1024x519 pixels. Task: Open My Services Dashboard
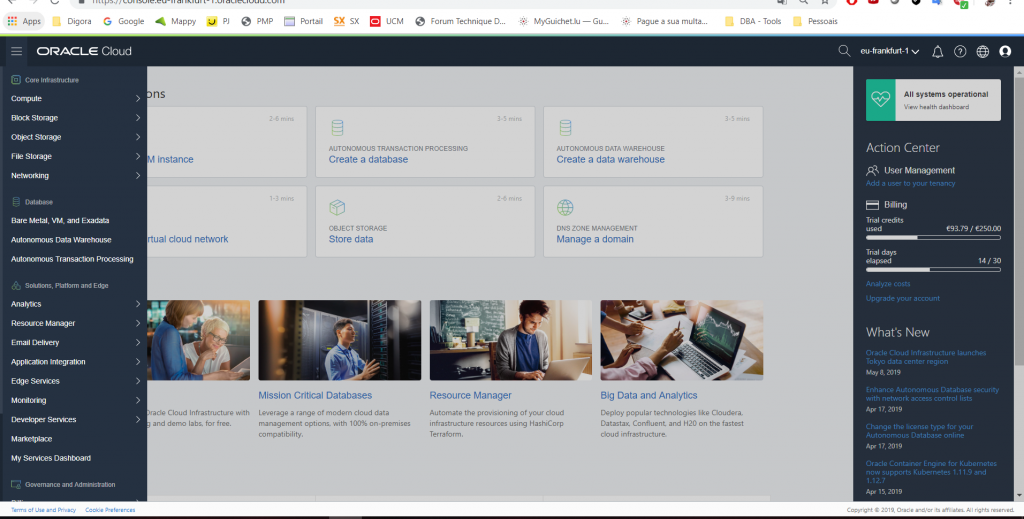[51, 458]
